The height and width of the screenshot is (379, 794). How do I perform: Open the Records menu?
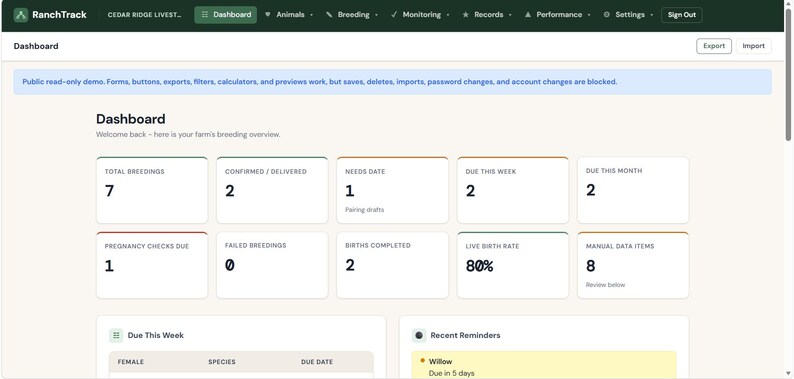click(x=487, y=15)
